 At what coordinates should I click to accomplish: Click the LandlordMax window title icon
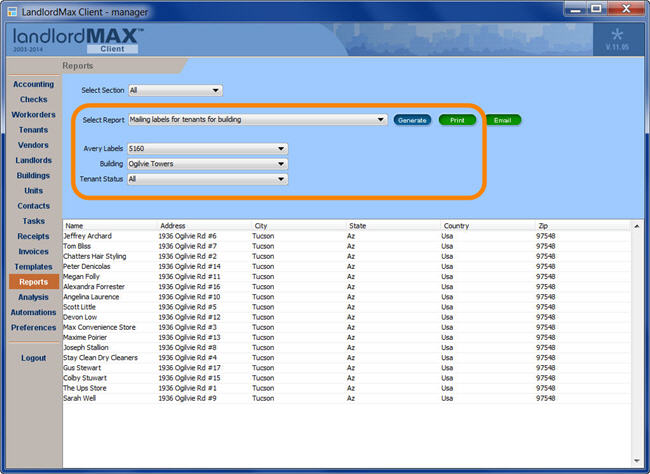[x=12, y=12]
